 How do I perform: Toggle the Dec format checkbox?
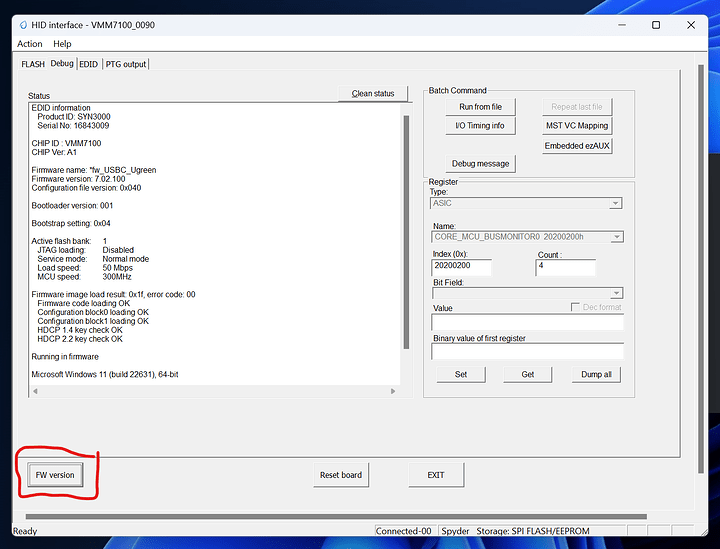pyautogui.click(x=575, y=307)
